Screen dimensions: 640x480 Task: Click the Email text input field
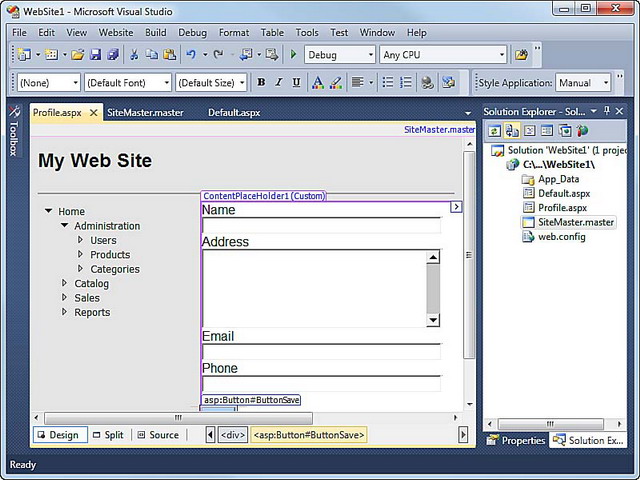pos(322,352)
